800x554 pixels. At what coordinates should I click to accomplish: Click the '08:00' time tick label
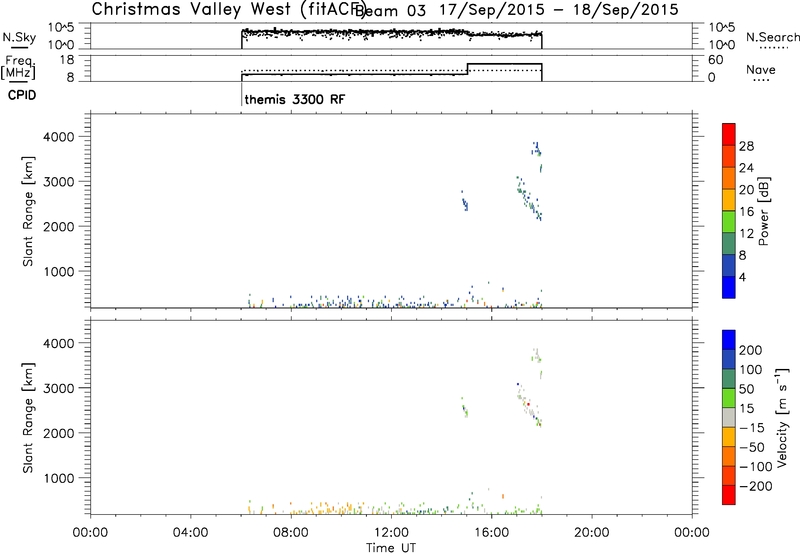click(291, 533)
